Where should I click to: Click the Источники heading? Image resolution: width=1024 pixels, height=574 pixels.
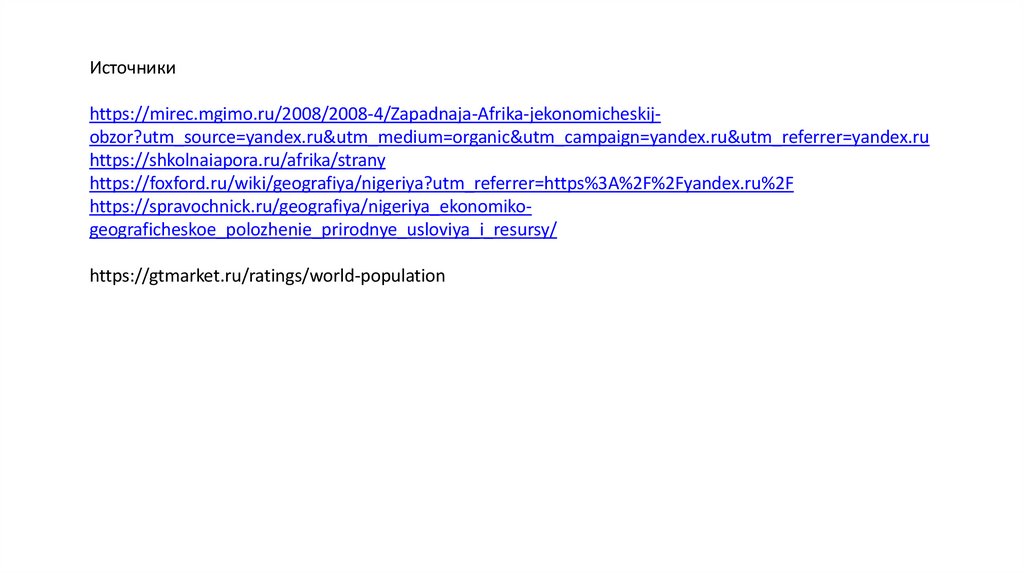point(133,68)
